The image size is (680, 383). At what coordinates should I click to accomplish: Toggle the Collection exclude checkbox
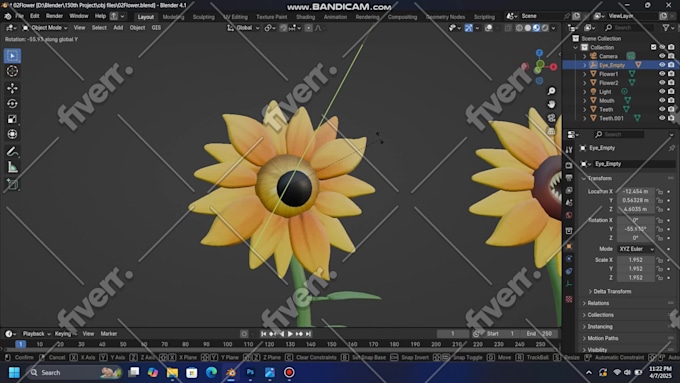click(x=654, y=47)
